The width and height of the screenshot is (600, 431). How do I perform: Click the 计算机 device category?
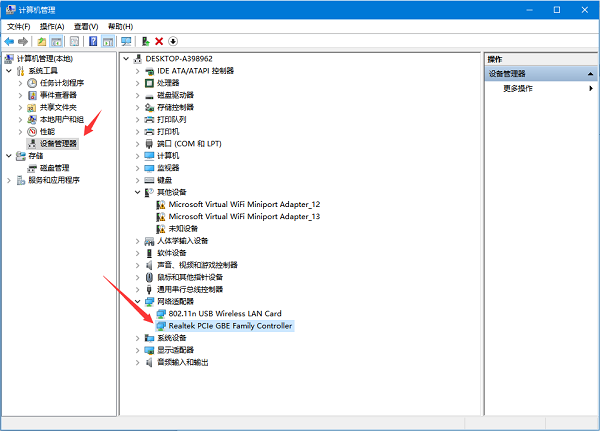(168, 156)
